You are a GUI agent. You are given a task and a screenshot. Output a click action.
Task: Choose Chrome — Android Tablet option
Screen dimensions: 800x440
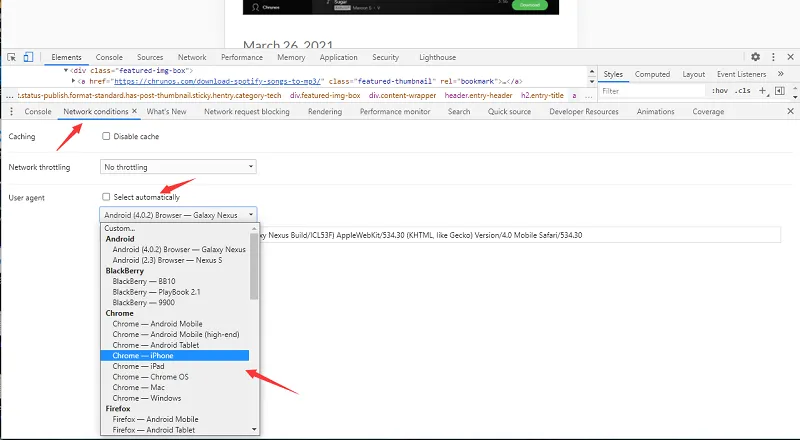(175, 345)
